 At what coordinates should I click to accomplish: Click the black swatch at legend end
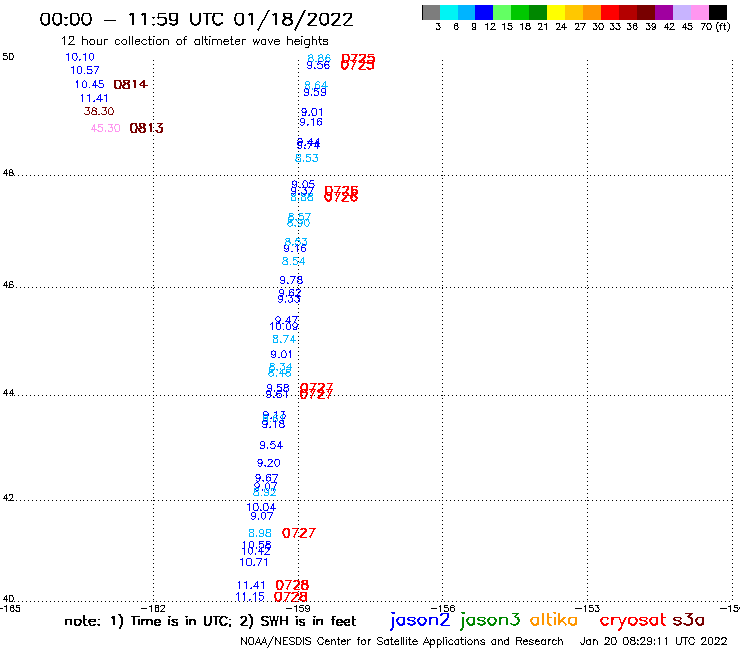click(x=718, y=12)
